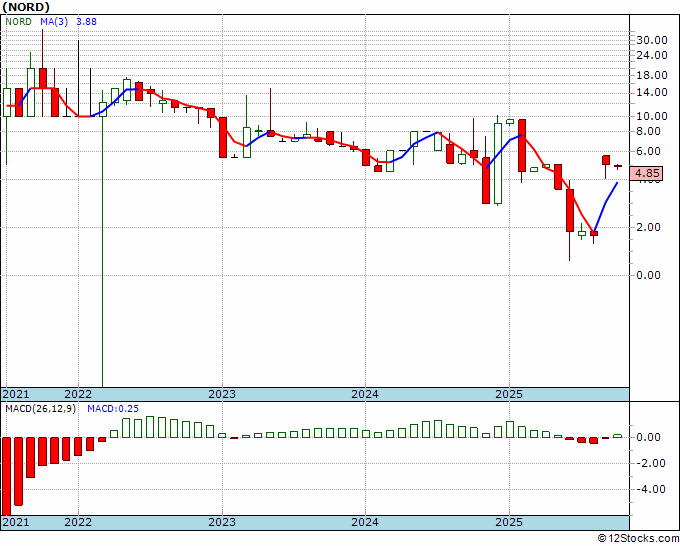Click the 10.00 price axis label
The width and height of the screenshot is (680, 546).
(x=652, y=116)
